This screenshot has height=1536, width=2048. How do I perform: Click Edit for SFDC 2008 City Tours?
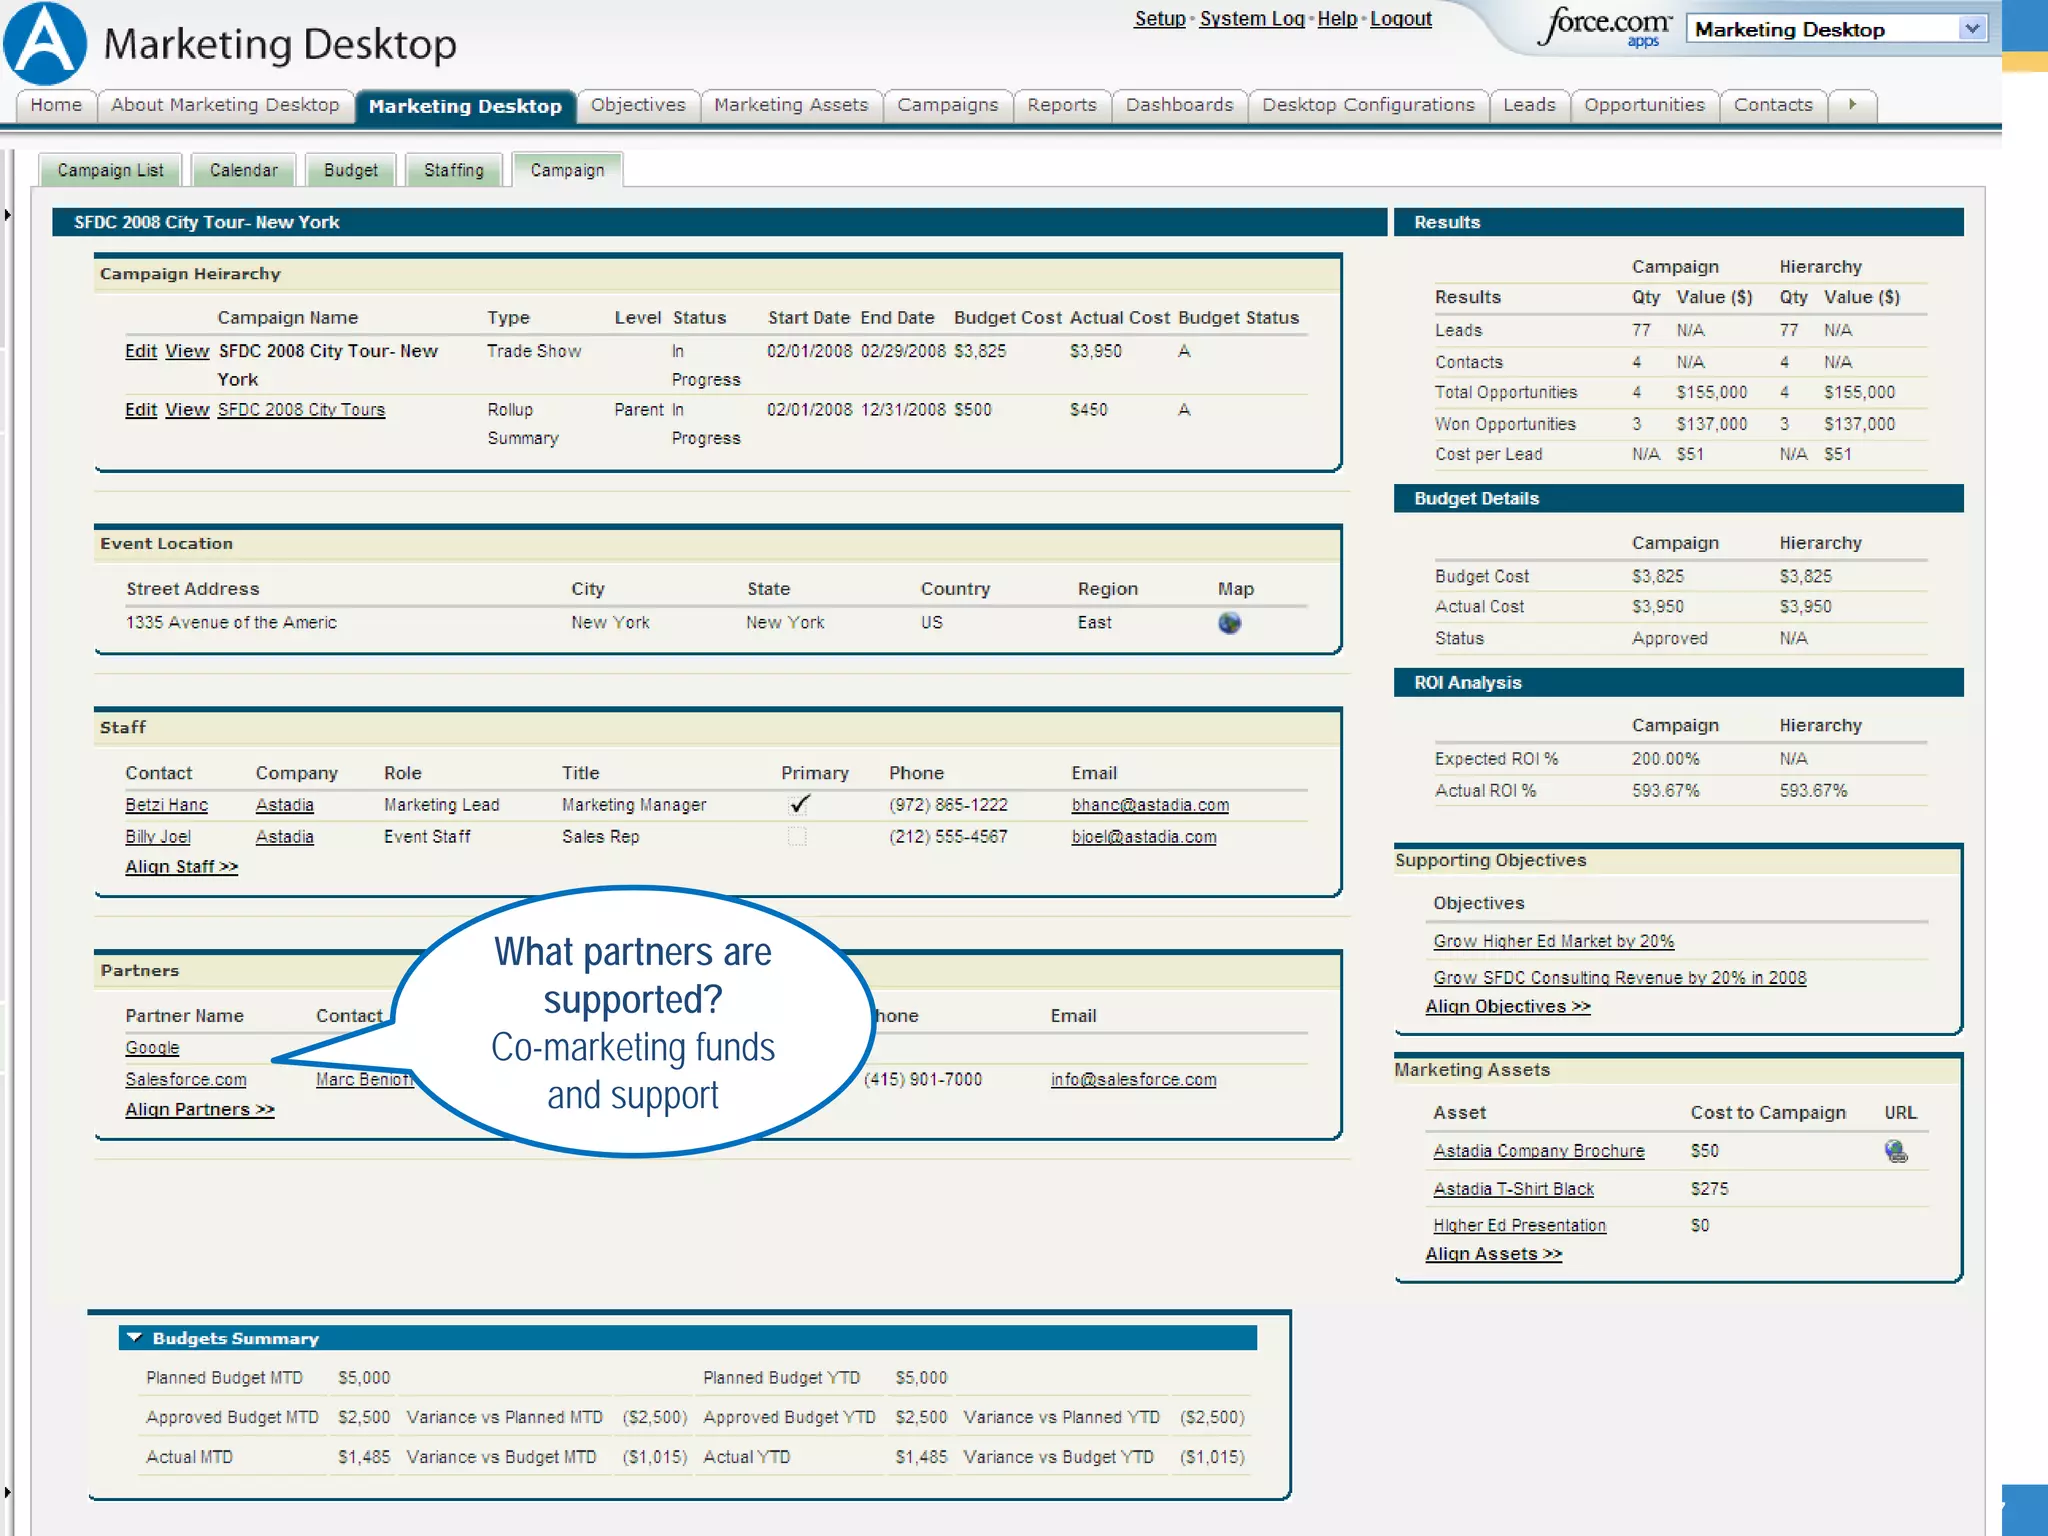coord(140,410)
